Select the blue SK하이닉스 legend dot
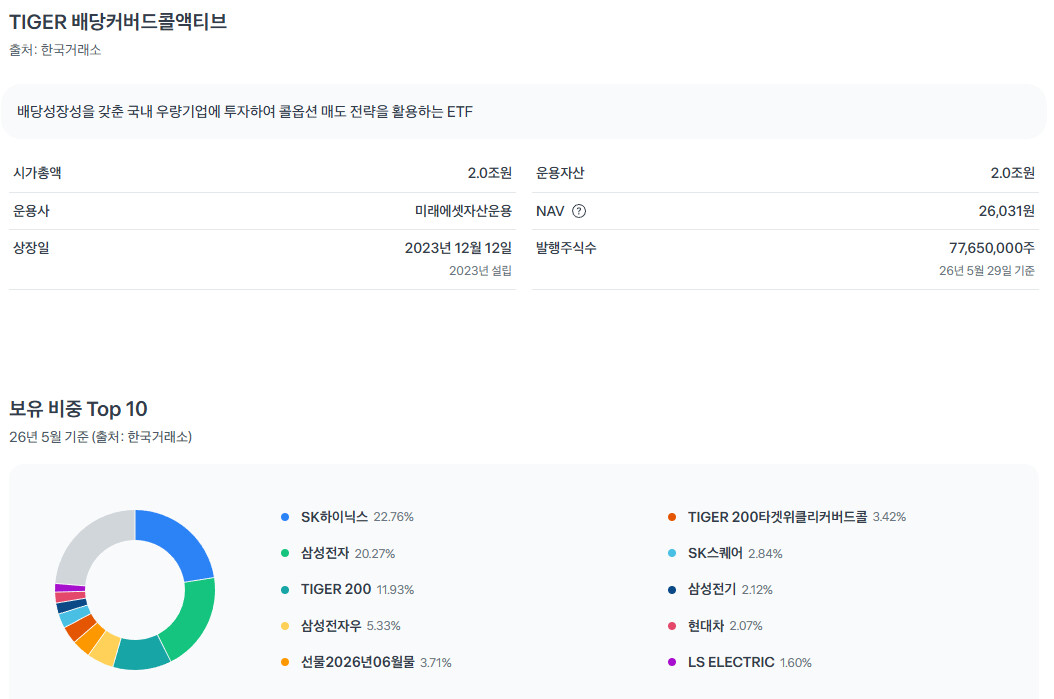1054x699 pixels. (x=285, y=517)
